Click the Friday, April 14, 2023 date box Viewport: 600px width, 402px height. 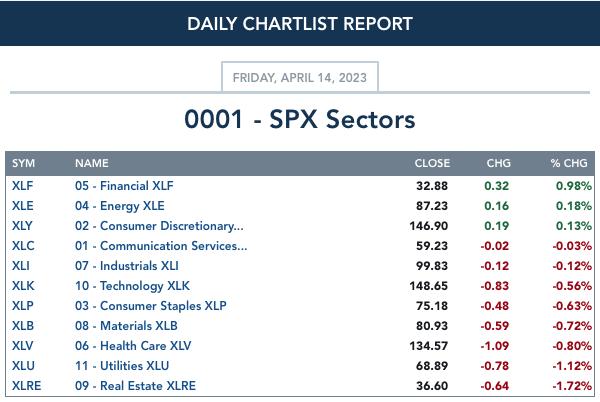pos(300,77)
